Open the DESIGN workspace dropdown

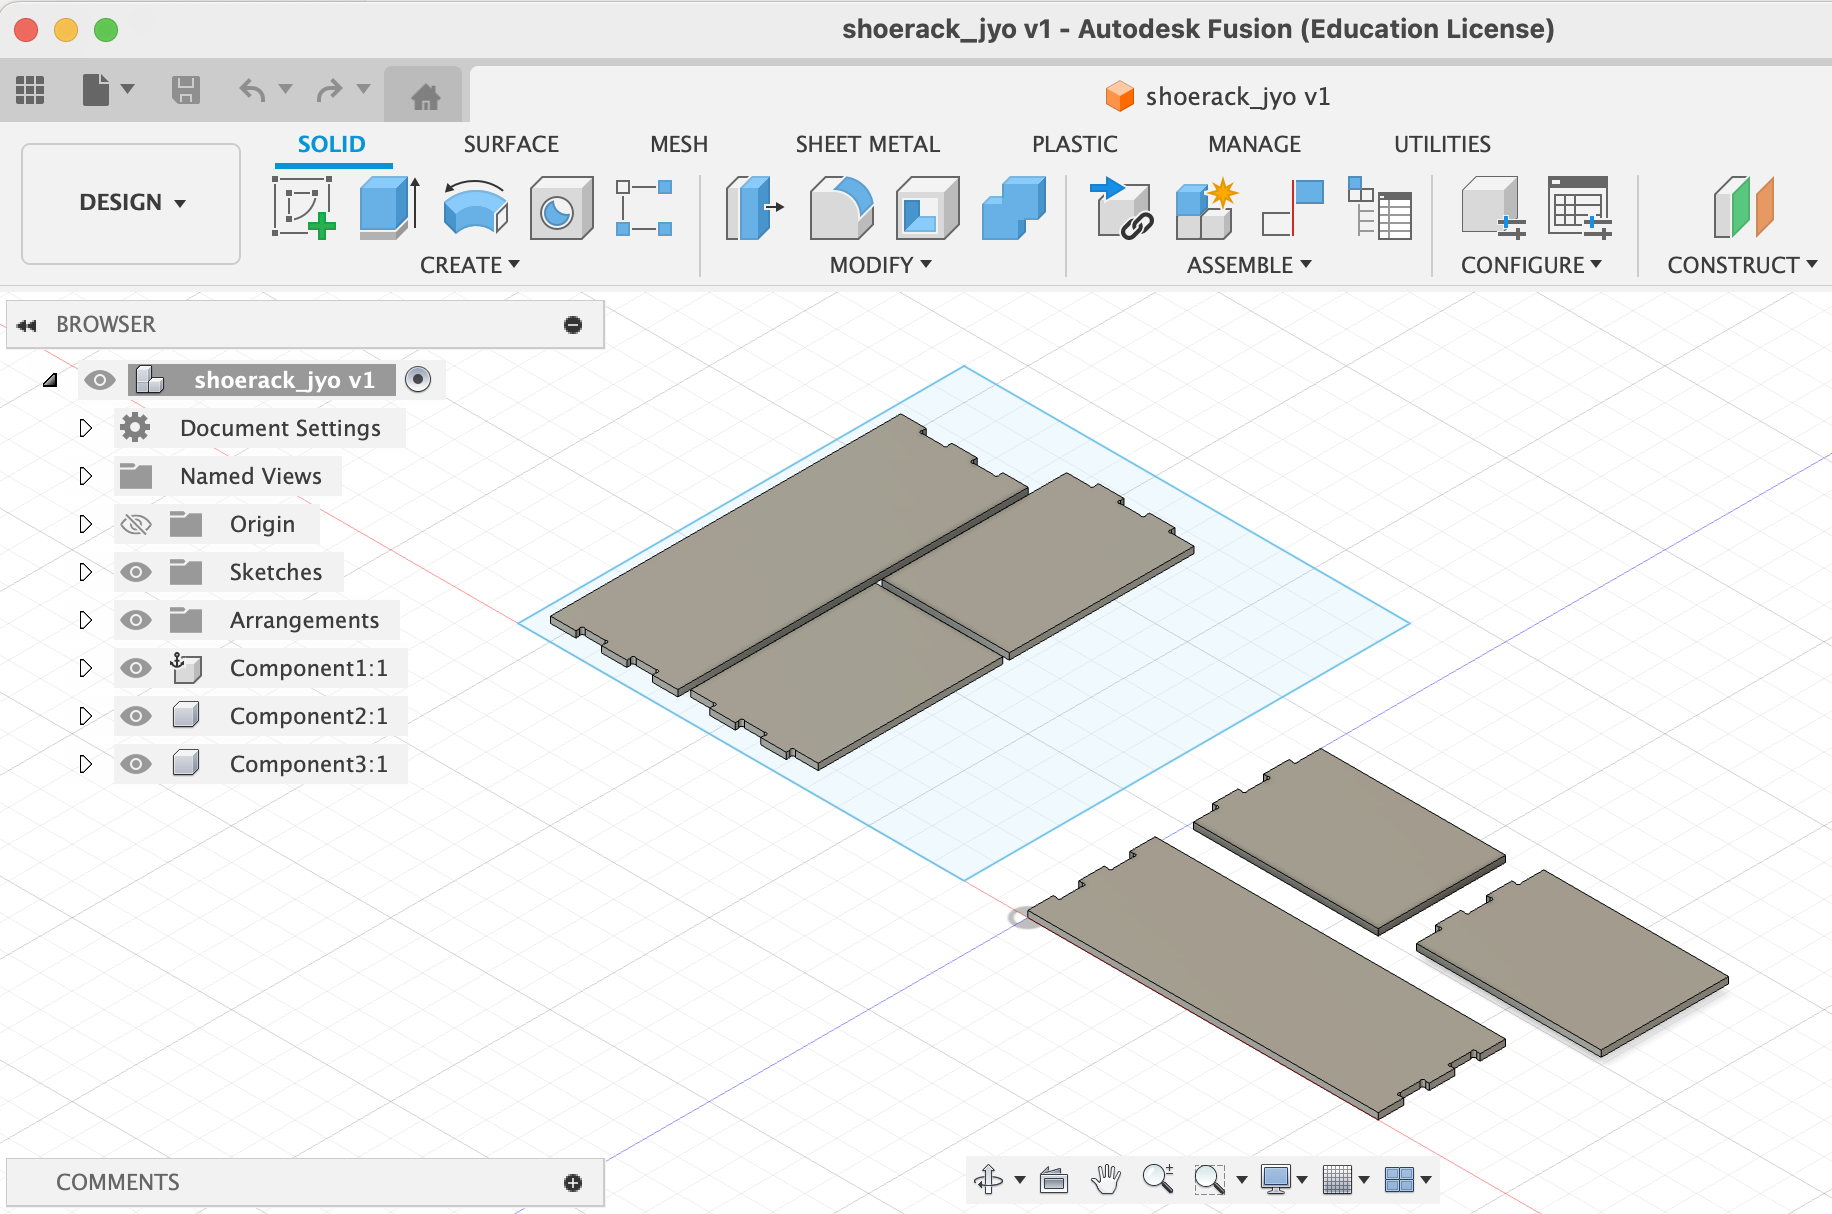coord(131,203)
